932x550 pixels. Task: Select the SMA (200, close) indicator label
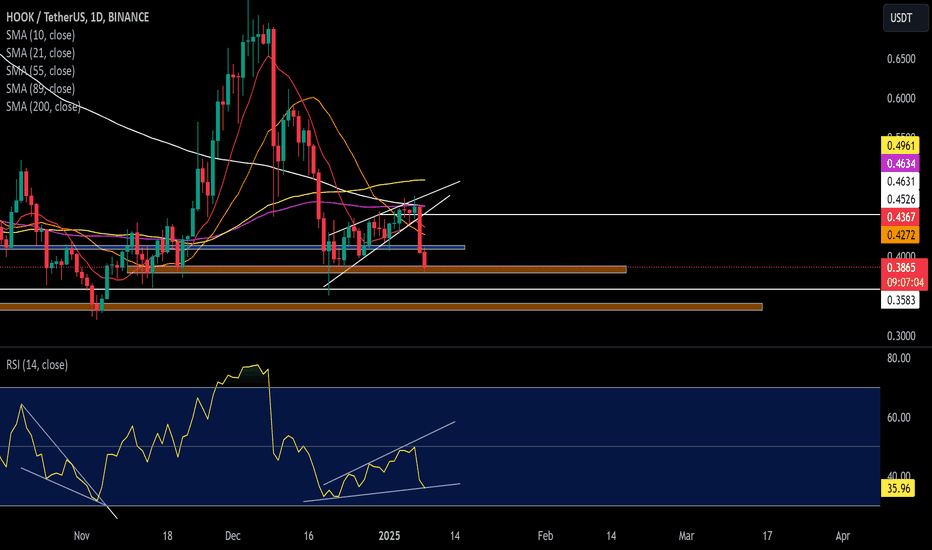click(x=43, y=106)
